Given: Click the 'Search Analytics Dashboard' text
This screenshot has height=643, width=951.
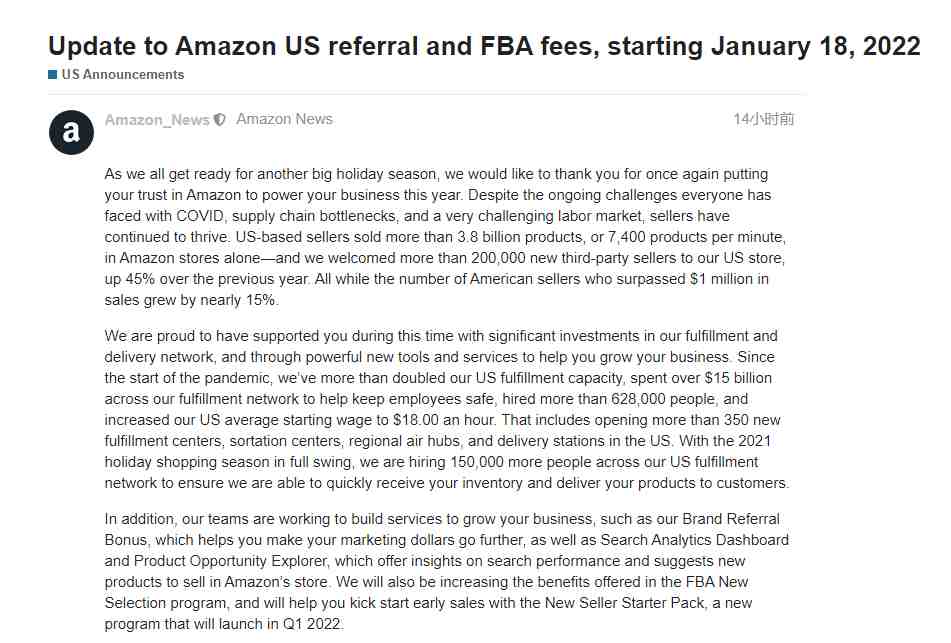Looking at the screenshot, I should [x=694, y=540].
